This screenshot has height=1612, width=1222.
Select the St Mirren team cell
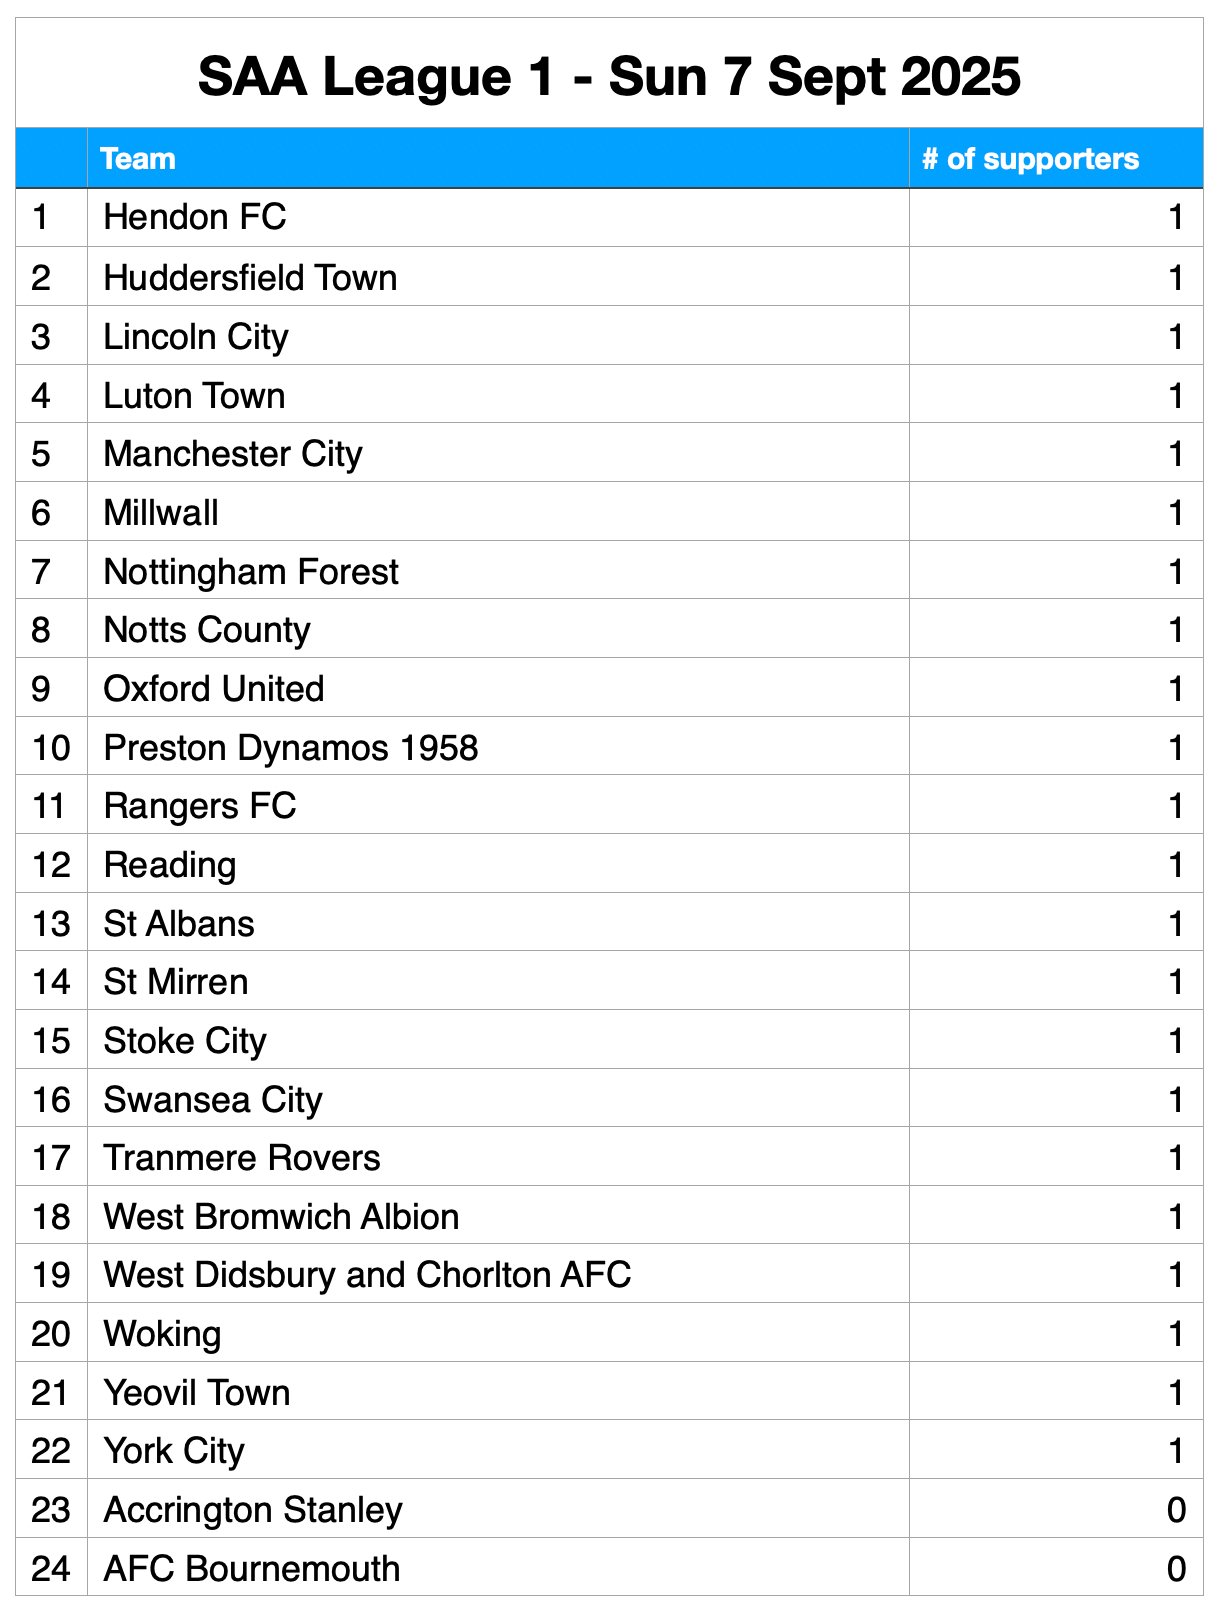pos(176,982)
